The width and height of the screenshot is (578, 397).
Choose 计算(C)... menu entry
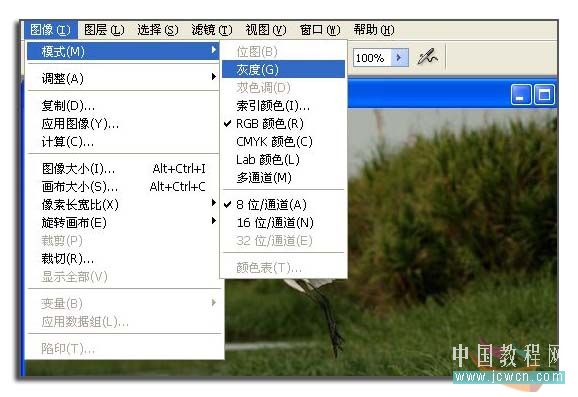tap(123, 142)
